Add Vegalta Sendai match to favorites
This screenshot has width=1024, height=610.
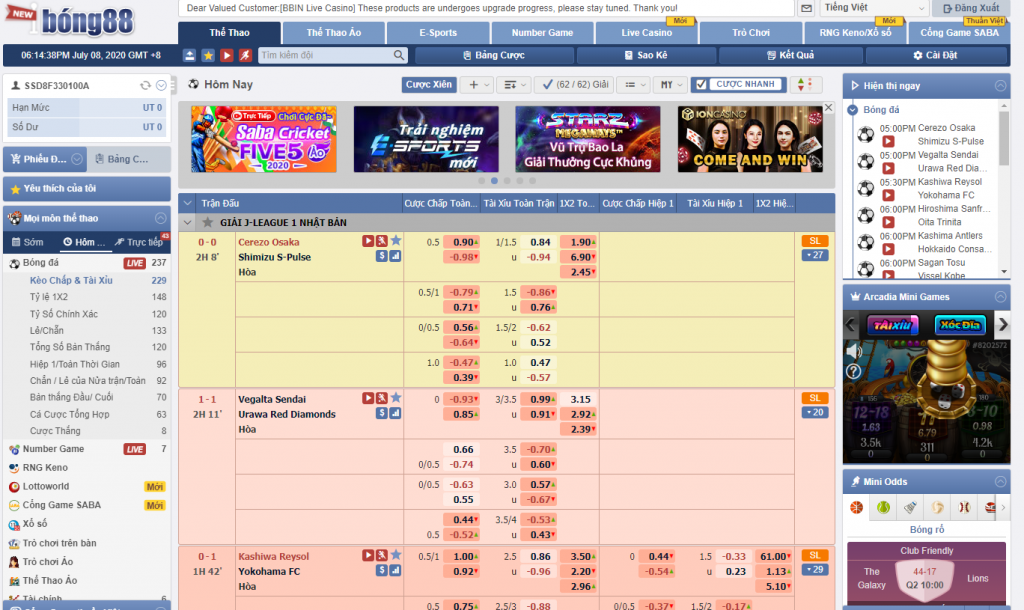[396, 398]
